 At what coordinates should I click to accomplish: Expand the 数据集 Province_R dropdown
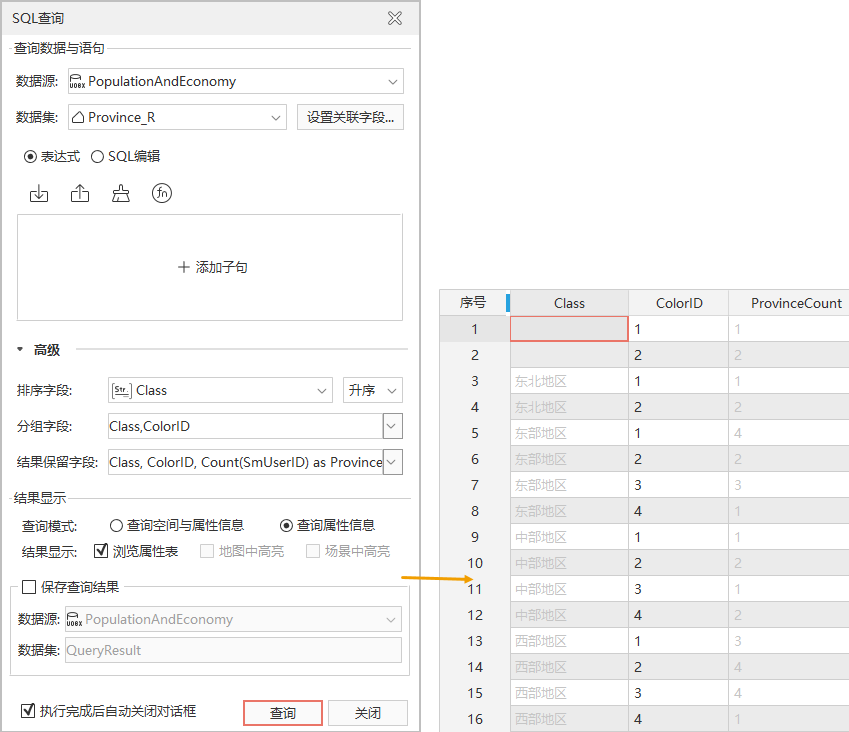276,118
